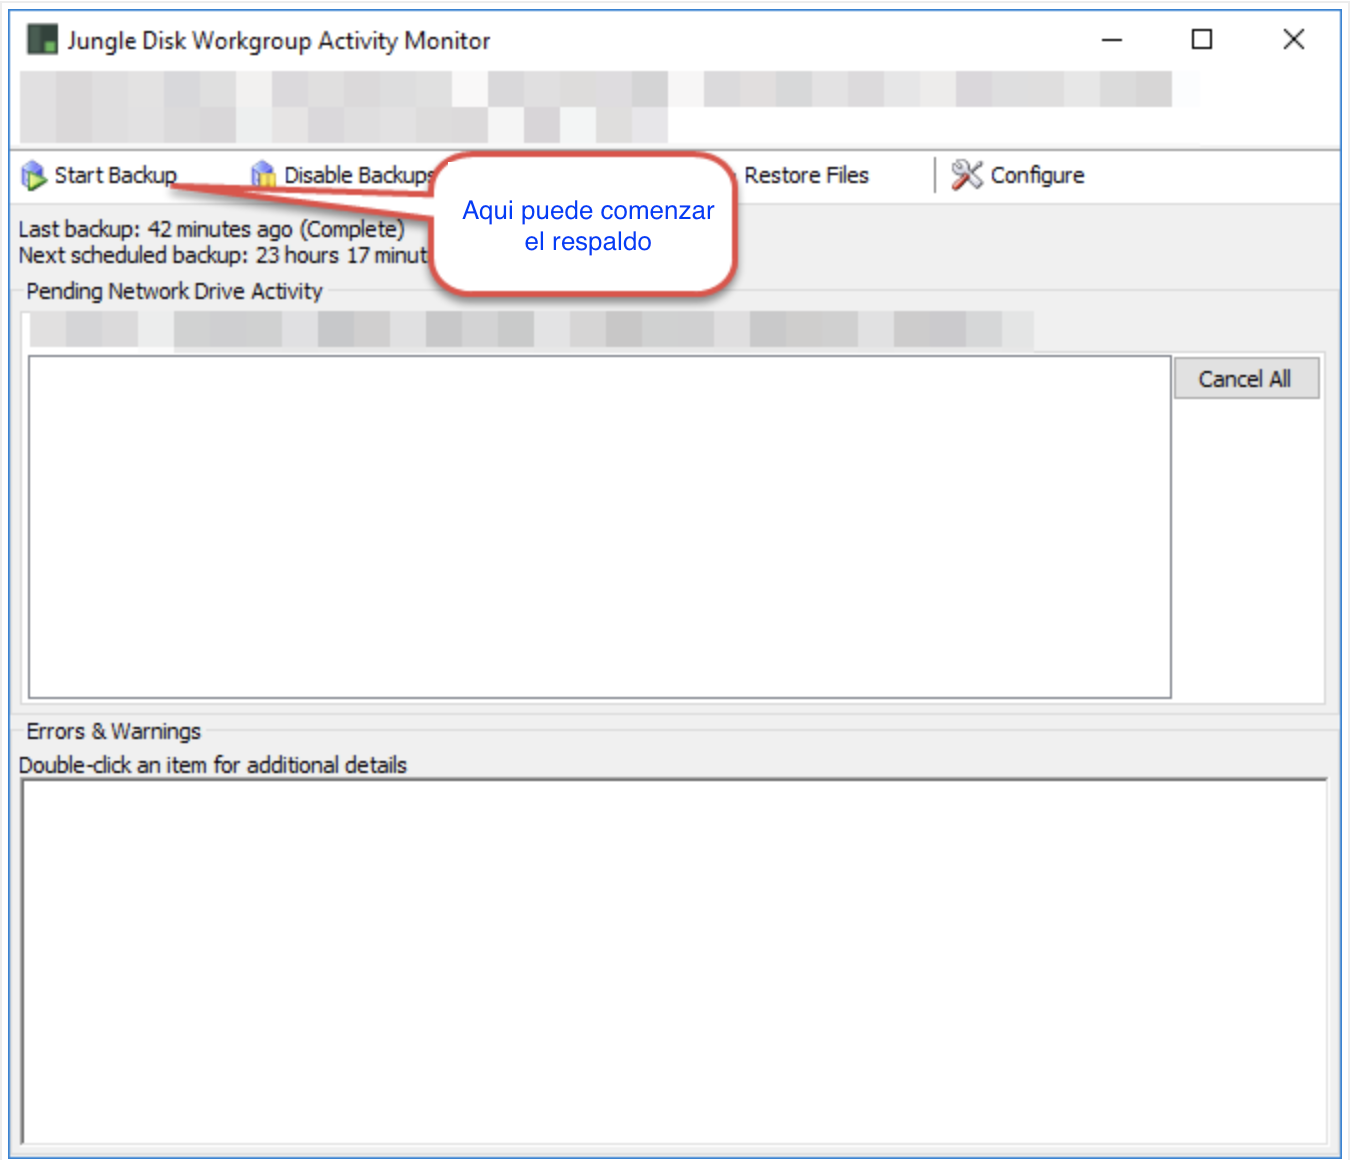The image size is (1352, 1160).
Task: Click the blue callout text about starting the backup
Action: (x=588, y=226)
